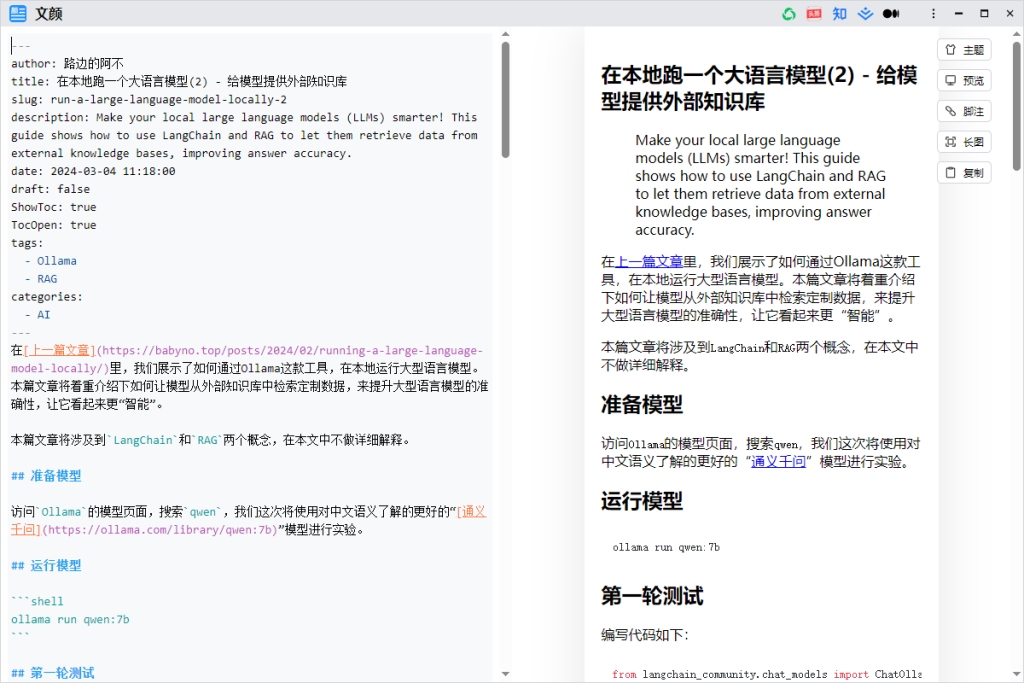Click the '编写代码如下:' text in preview
The height and width of the screenshot is (683, 1024).
[x=645, y=635]
